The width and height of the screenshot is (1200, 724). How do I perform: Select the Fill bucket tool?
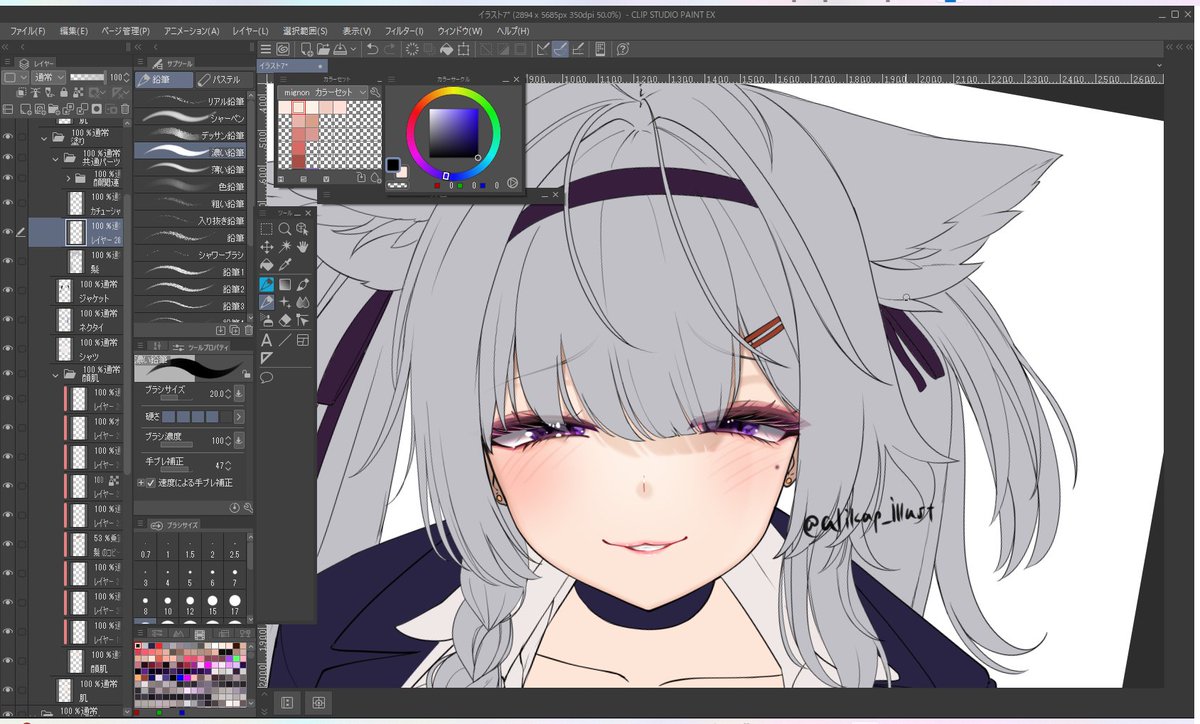267,265
